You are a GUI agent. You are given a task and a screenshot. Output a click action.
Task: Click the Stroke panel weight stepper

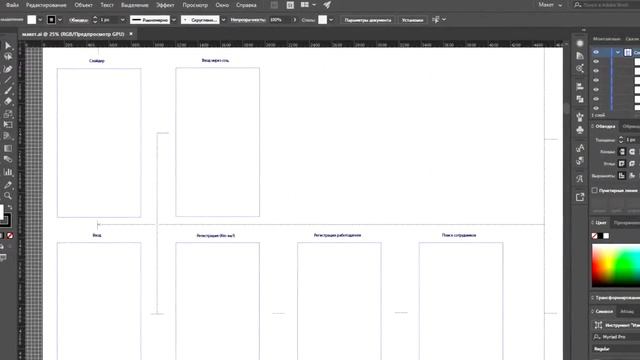point(621,140)
